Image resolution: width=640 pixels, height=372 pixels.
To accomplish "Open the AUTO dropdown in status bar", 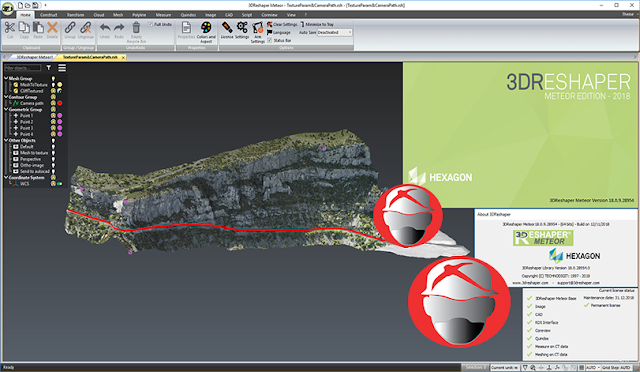I will [x=593, y=368].
